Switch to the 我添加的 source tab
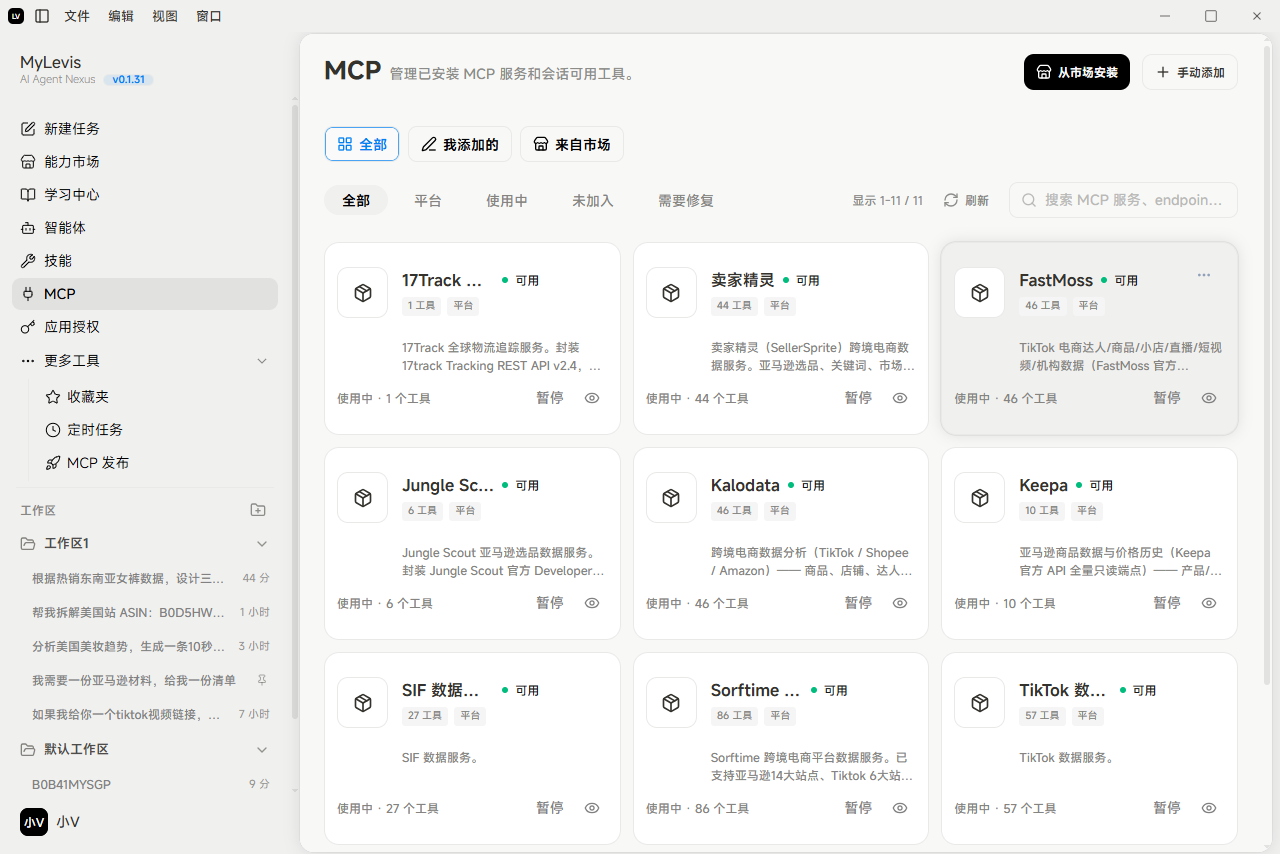 coord(460,145)
